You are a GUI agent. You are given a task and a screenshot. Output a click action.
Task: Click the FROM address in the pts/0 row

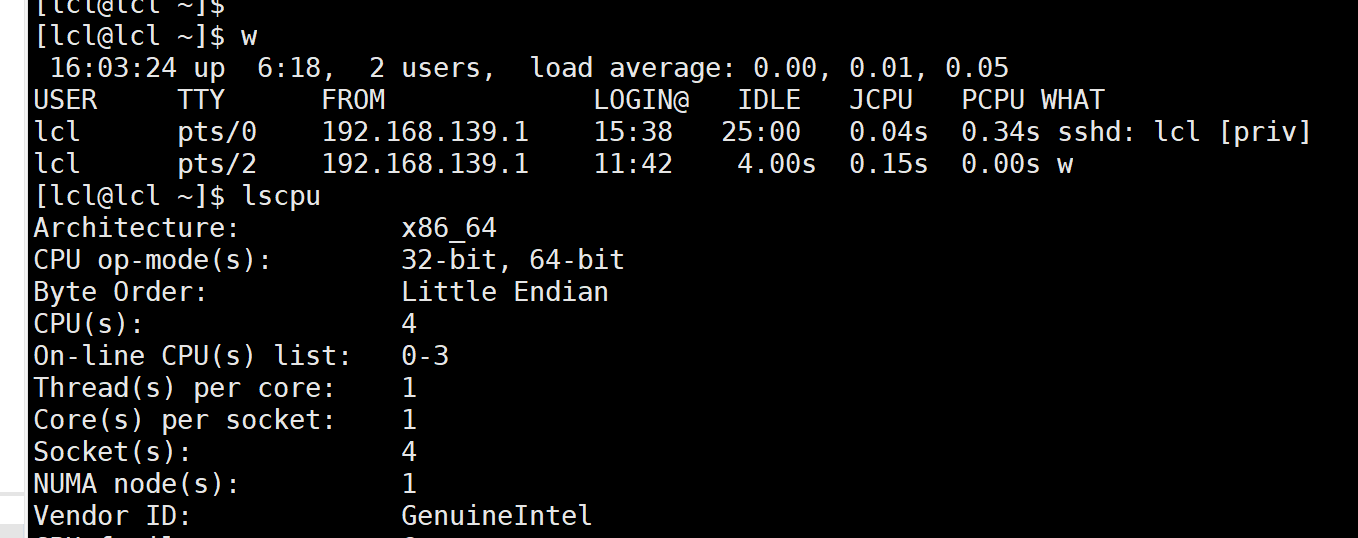tap(425, 132)
